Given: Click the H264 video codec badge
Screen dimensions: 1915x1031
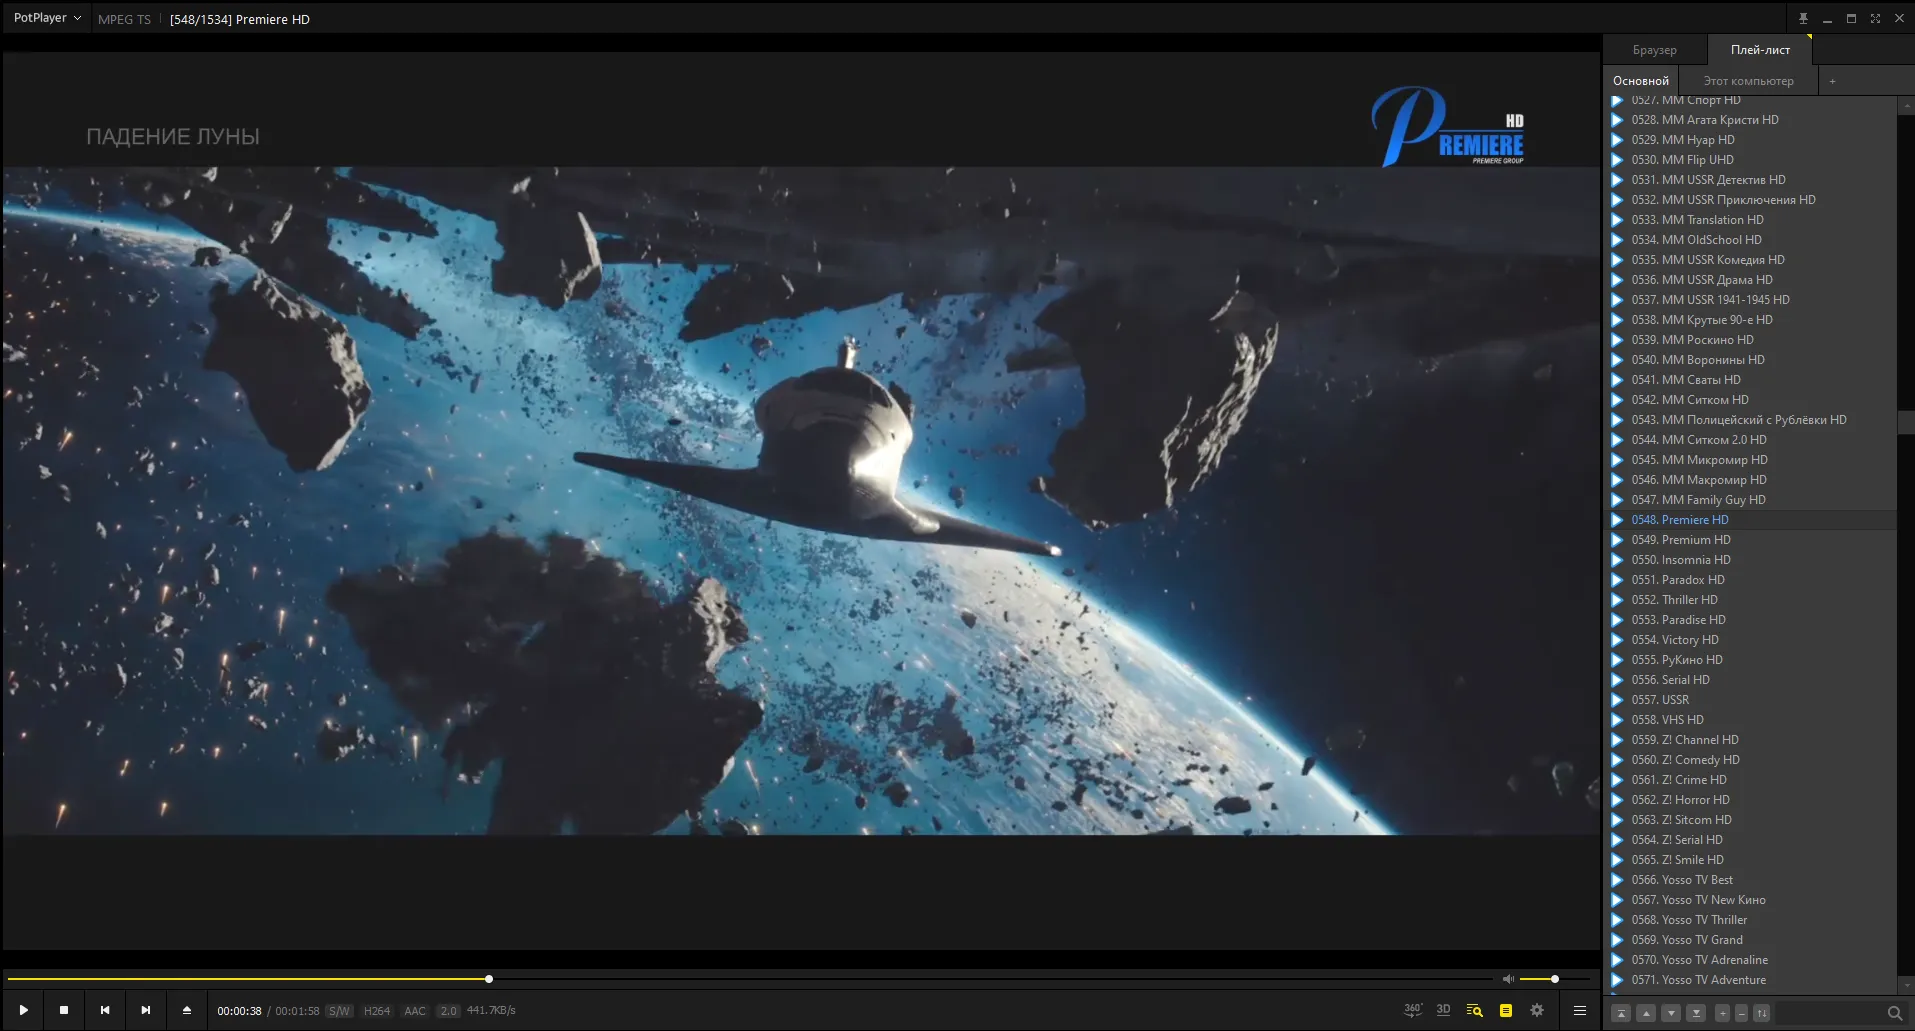Looking at the screenshot, I should point(377,1010).
